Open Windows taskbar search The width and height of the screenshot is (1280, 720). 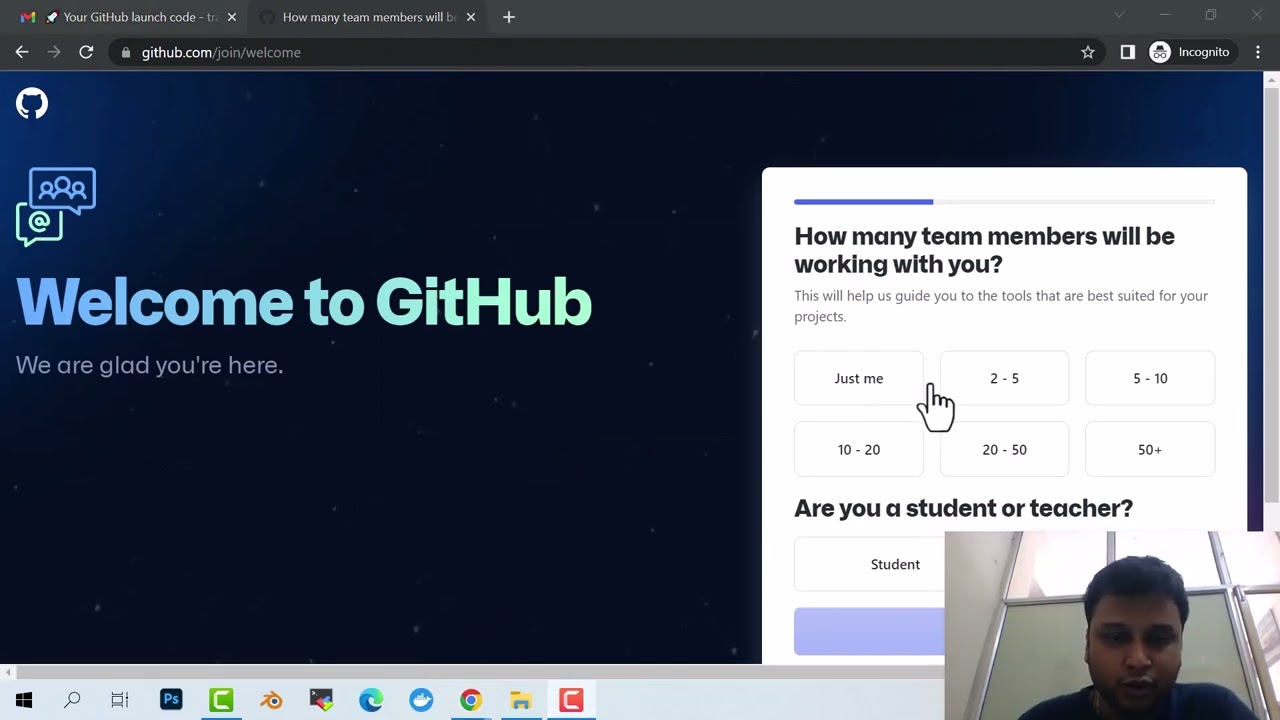pyautogui.click(x=72, y=700)
